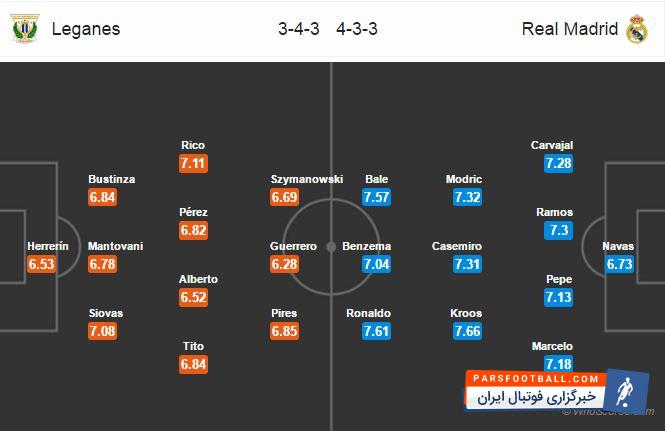Click the Carvajal player name
The image size is (665, 431).
coord(551,145)
